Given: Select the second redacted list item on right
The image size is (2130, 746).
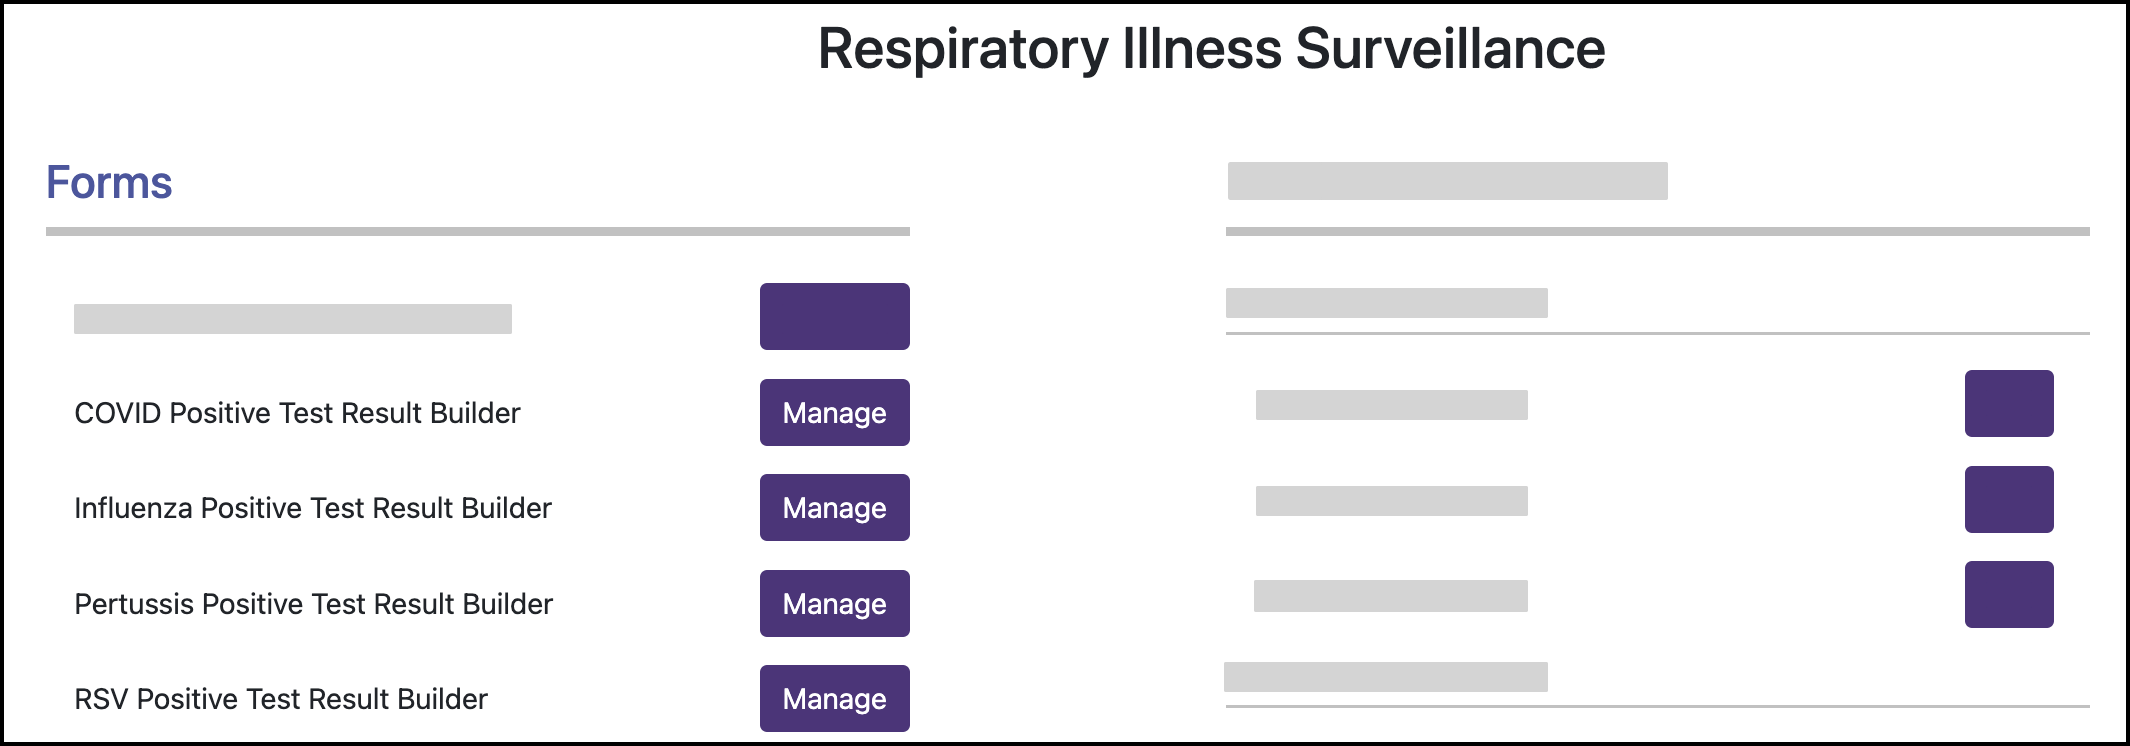Looking at the screenshot, I should (x=1391, y=501).
